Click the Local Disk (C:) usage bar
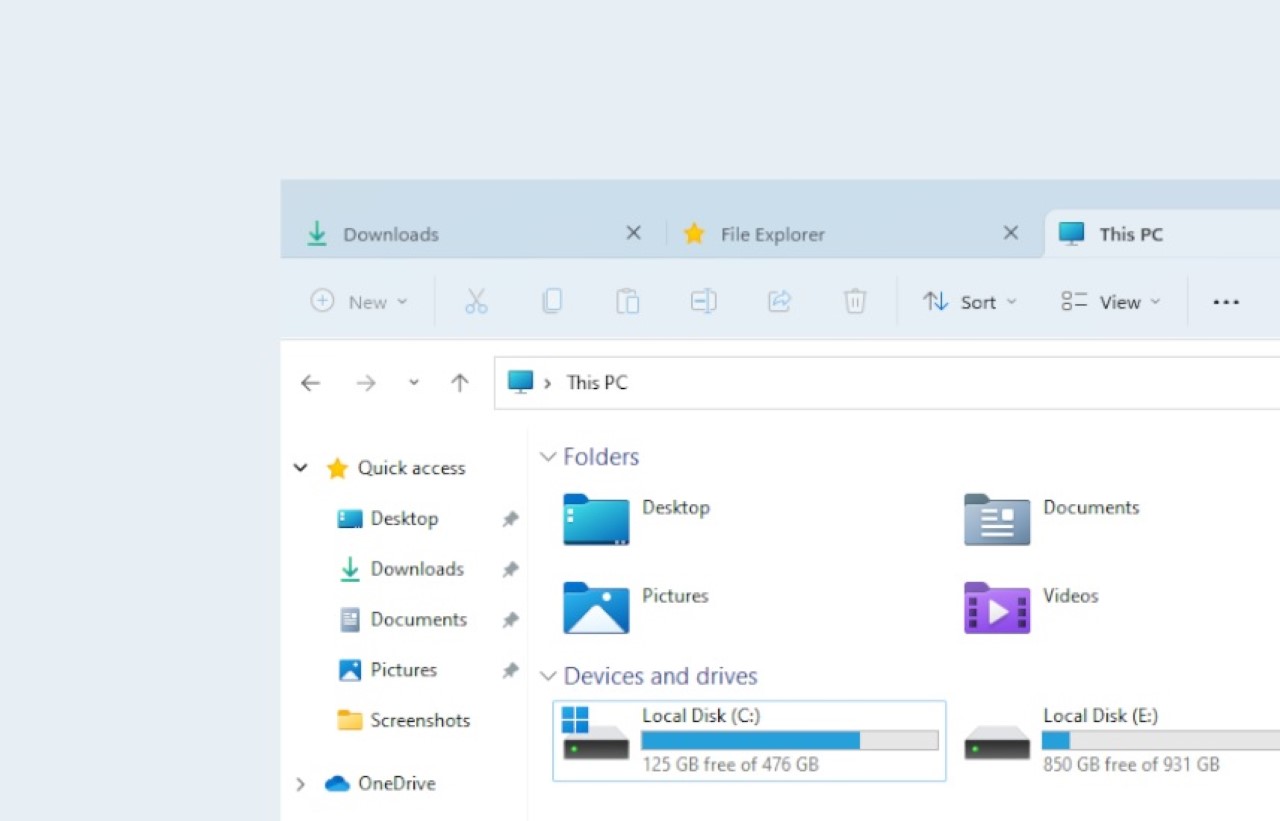The width and height of the screenshot is (1280, 821). (x=790, y=740)
